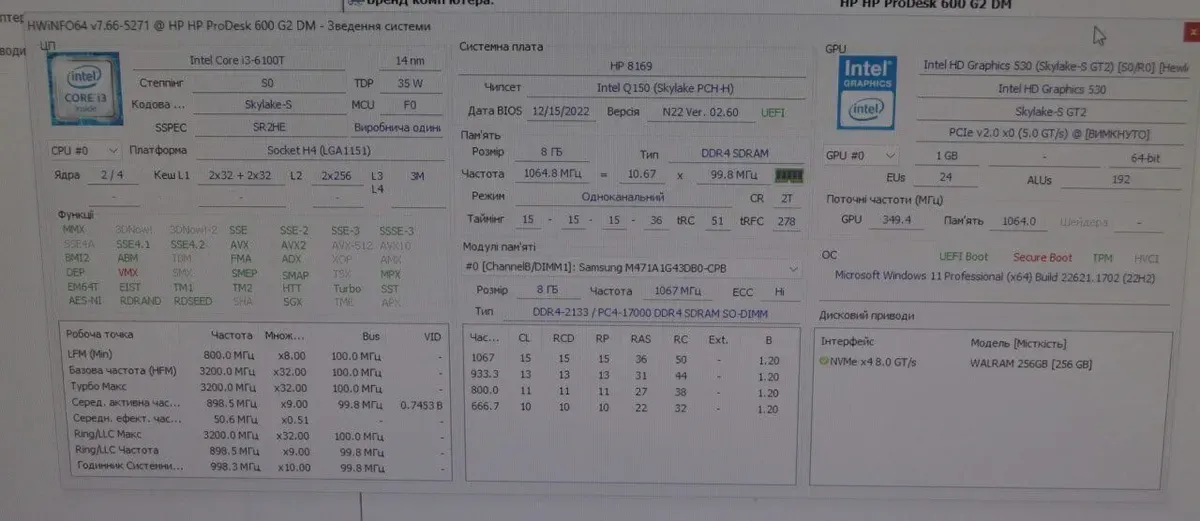The width and height of the screenshot is (1200, 521).
Task: Click the HP 8169 motherboard field
Action: [633, 66]
